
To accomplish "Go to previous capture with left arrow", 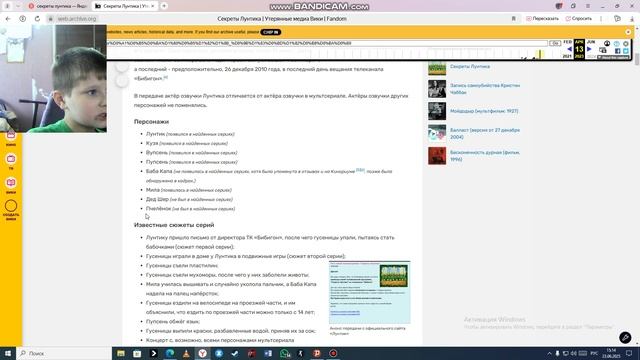I will click(x=569, y=49).
